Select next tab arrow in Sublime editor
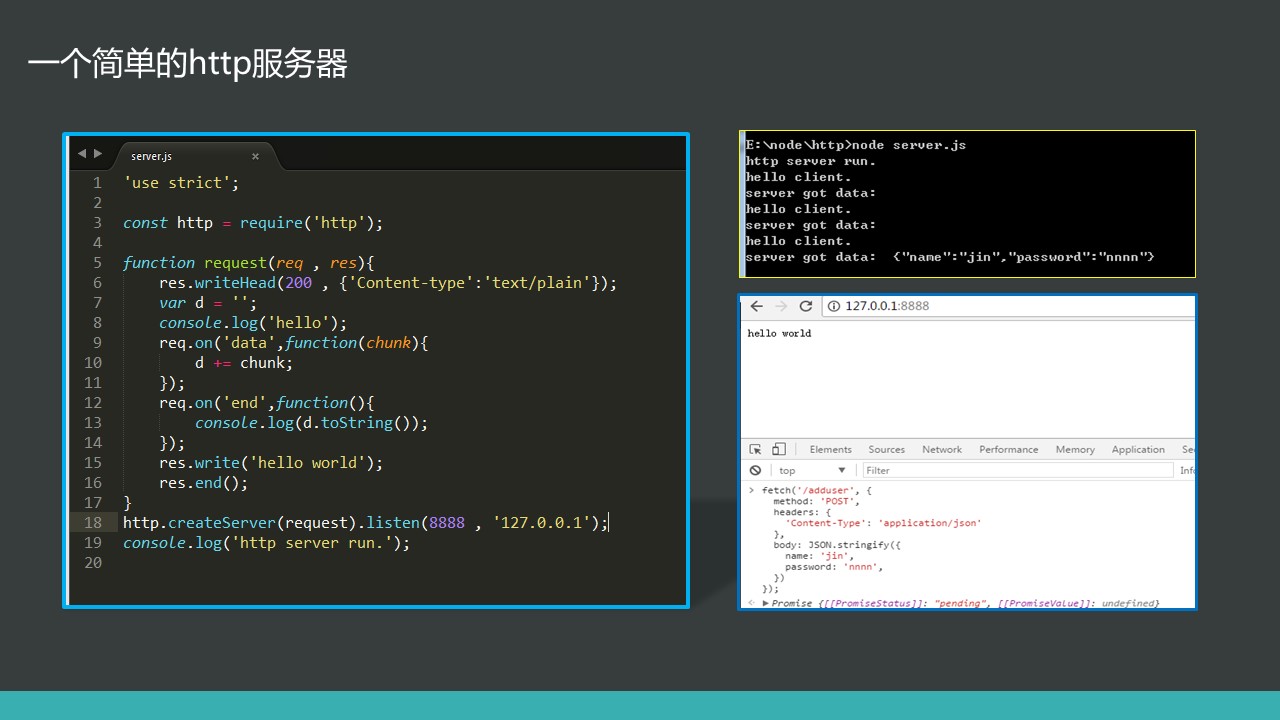Viewport: 1280px width, 720px height. coord(97,154)
